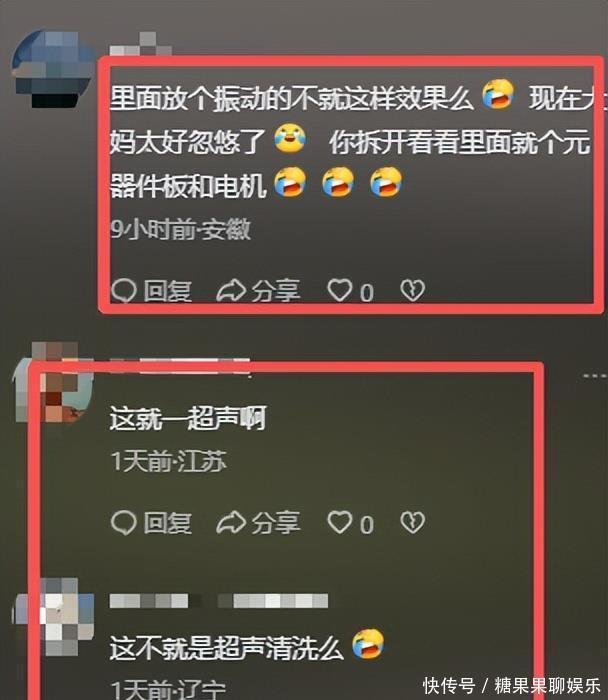Image resolution: width=608 pixels, height=700 pixels.
Task: Open the Liaoning commenter's avatar
Action: pyautogui.click(x=54, y=617)
